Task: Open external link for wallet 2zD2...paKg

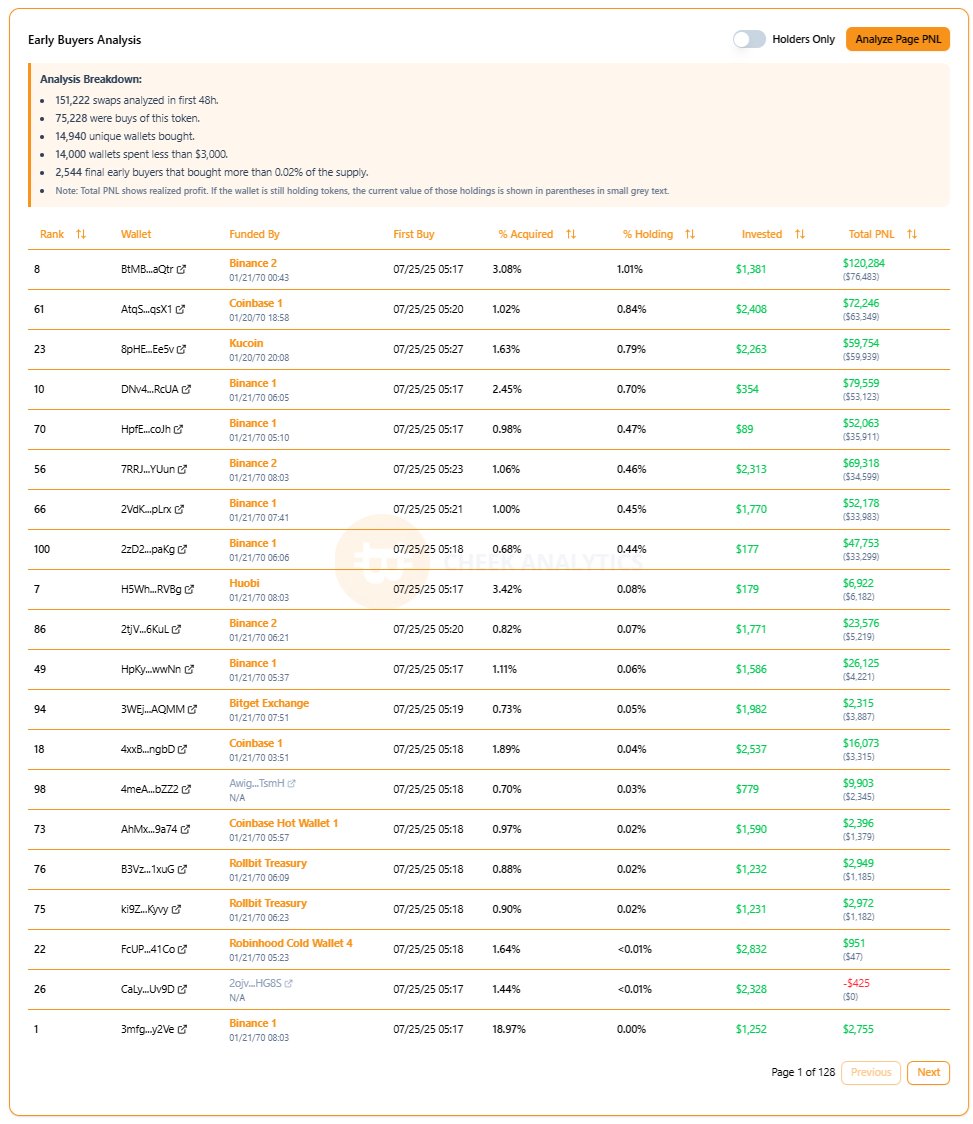Action: click(x=182, y=550)
